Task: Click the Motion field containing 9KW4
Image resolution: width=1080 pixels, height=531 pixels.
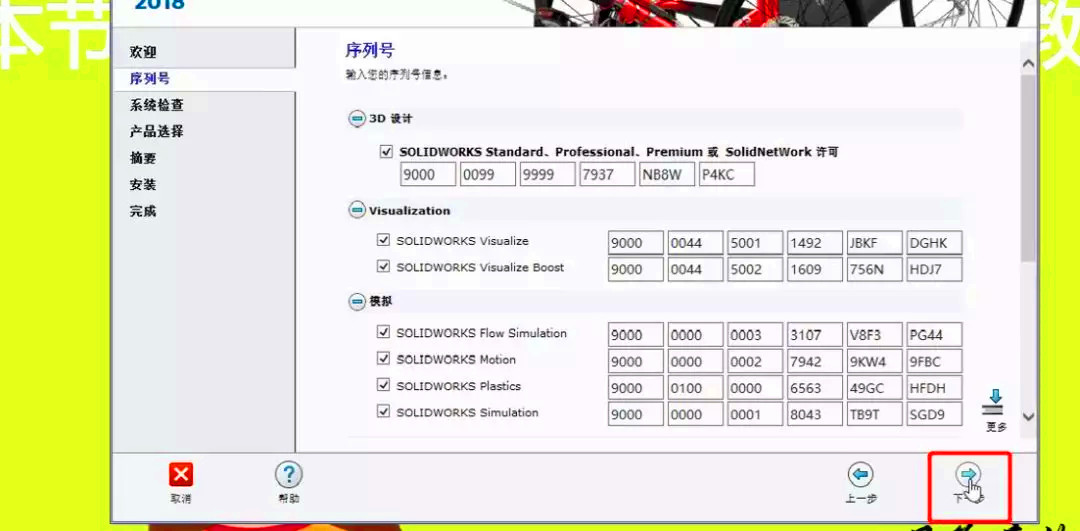Action: pyautogui.click(x=875, y=361)
